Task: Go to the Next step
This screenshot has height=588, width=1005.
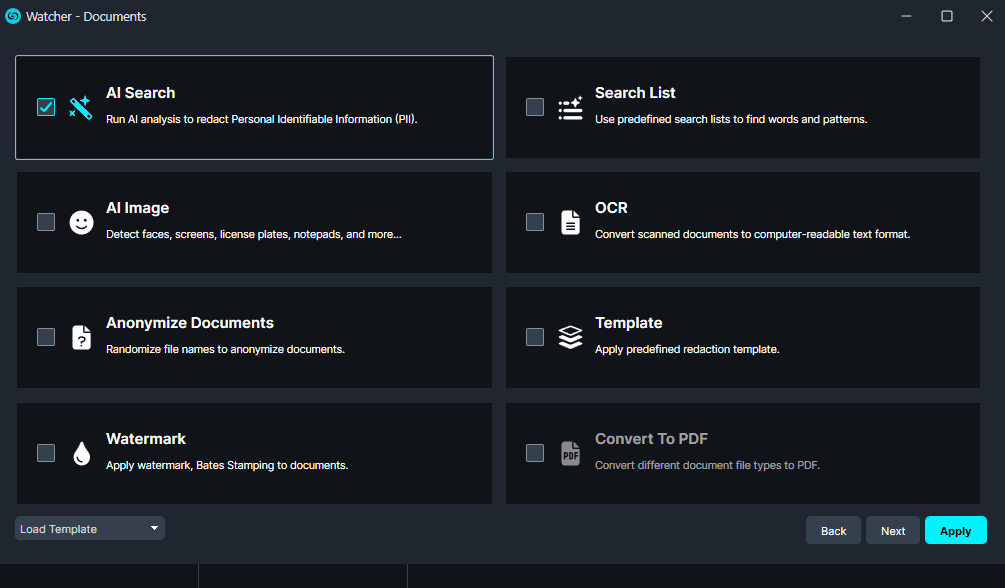Action: point(893,531)
